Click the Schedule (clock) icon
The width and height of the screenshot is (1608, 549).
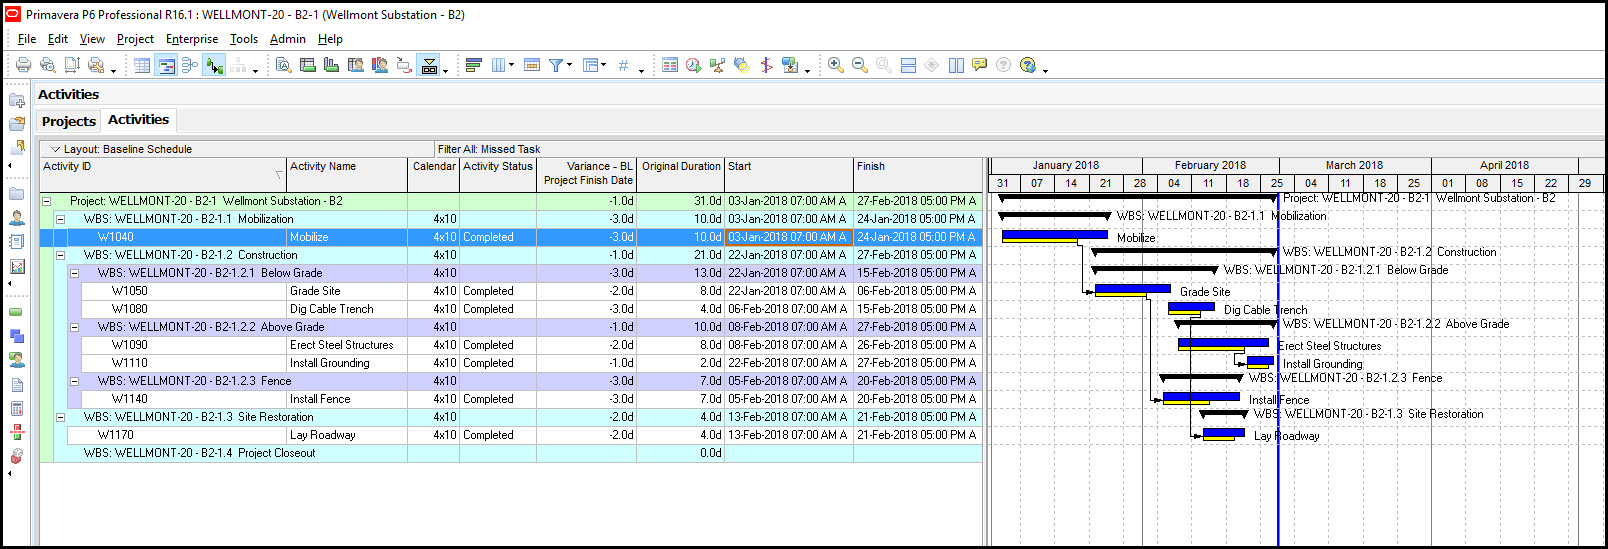[x=694, y=65]
